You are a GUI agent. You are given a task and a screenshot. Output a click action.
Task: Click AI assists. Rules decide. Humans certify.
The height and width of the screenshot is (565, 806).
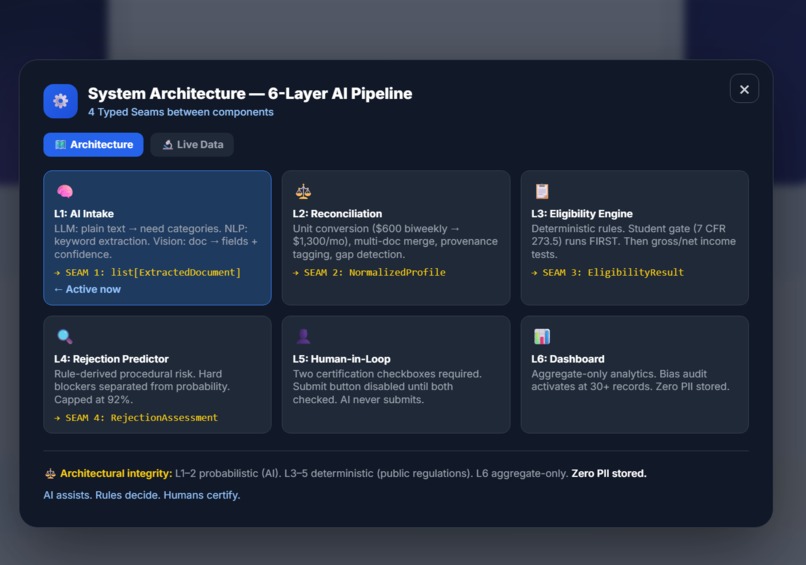(x=141, y=495)
